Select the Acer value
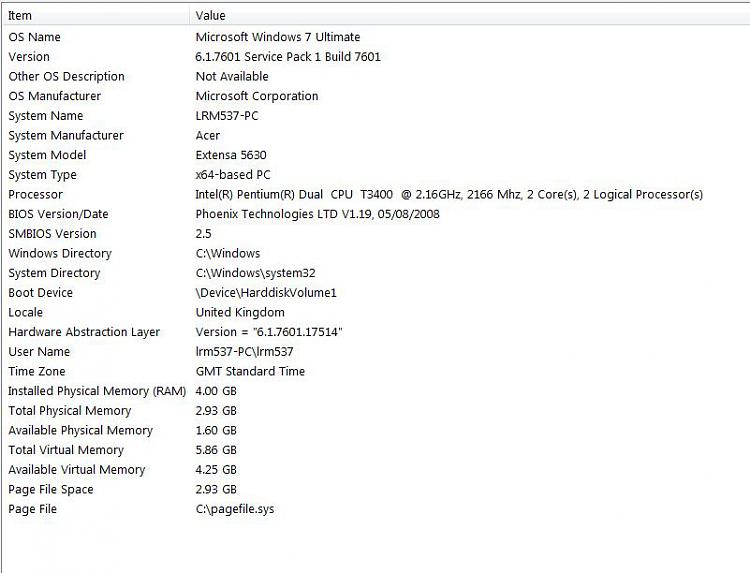Viewport: 750px width, 573px height. 208,135
